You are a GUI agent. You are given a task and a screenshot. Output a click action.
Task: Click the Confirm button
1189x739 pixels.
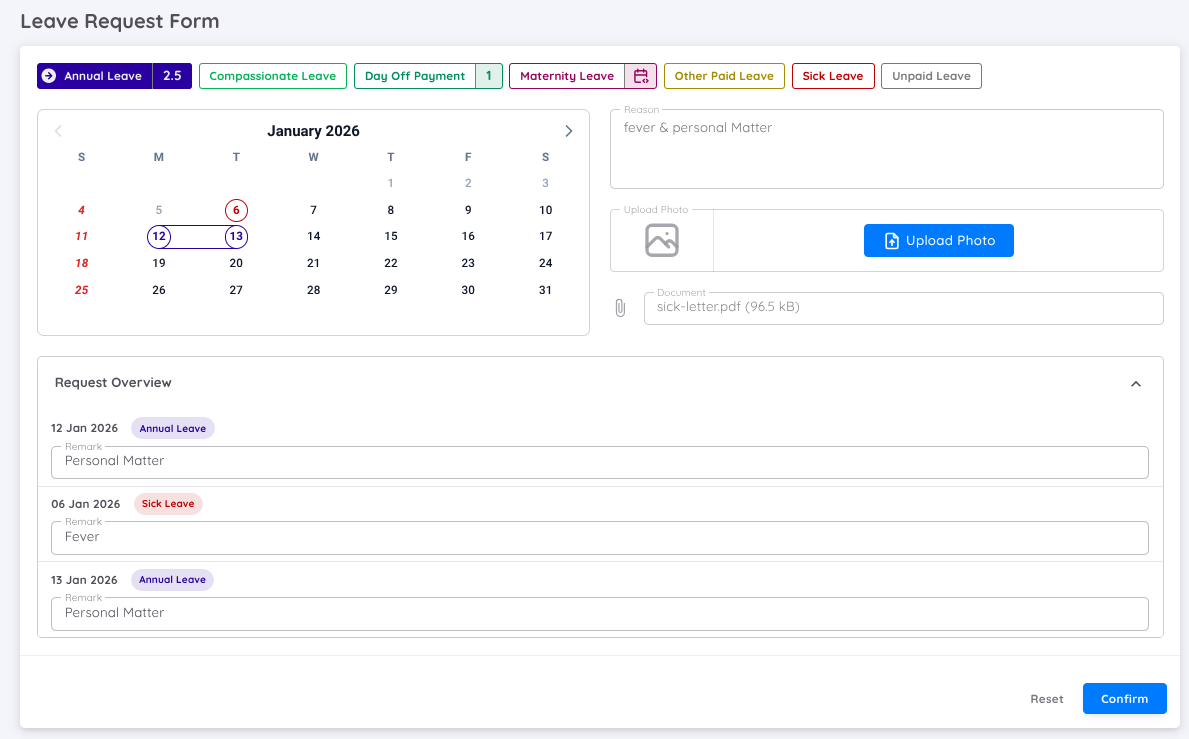tap(1124, 698)
